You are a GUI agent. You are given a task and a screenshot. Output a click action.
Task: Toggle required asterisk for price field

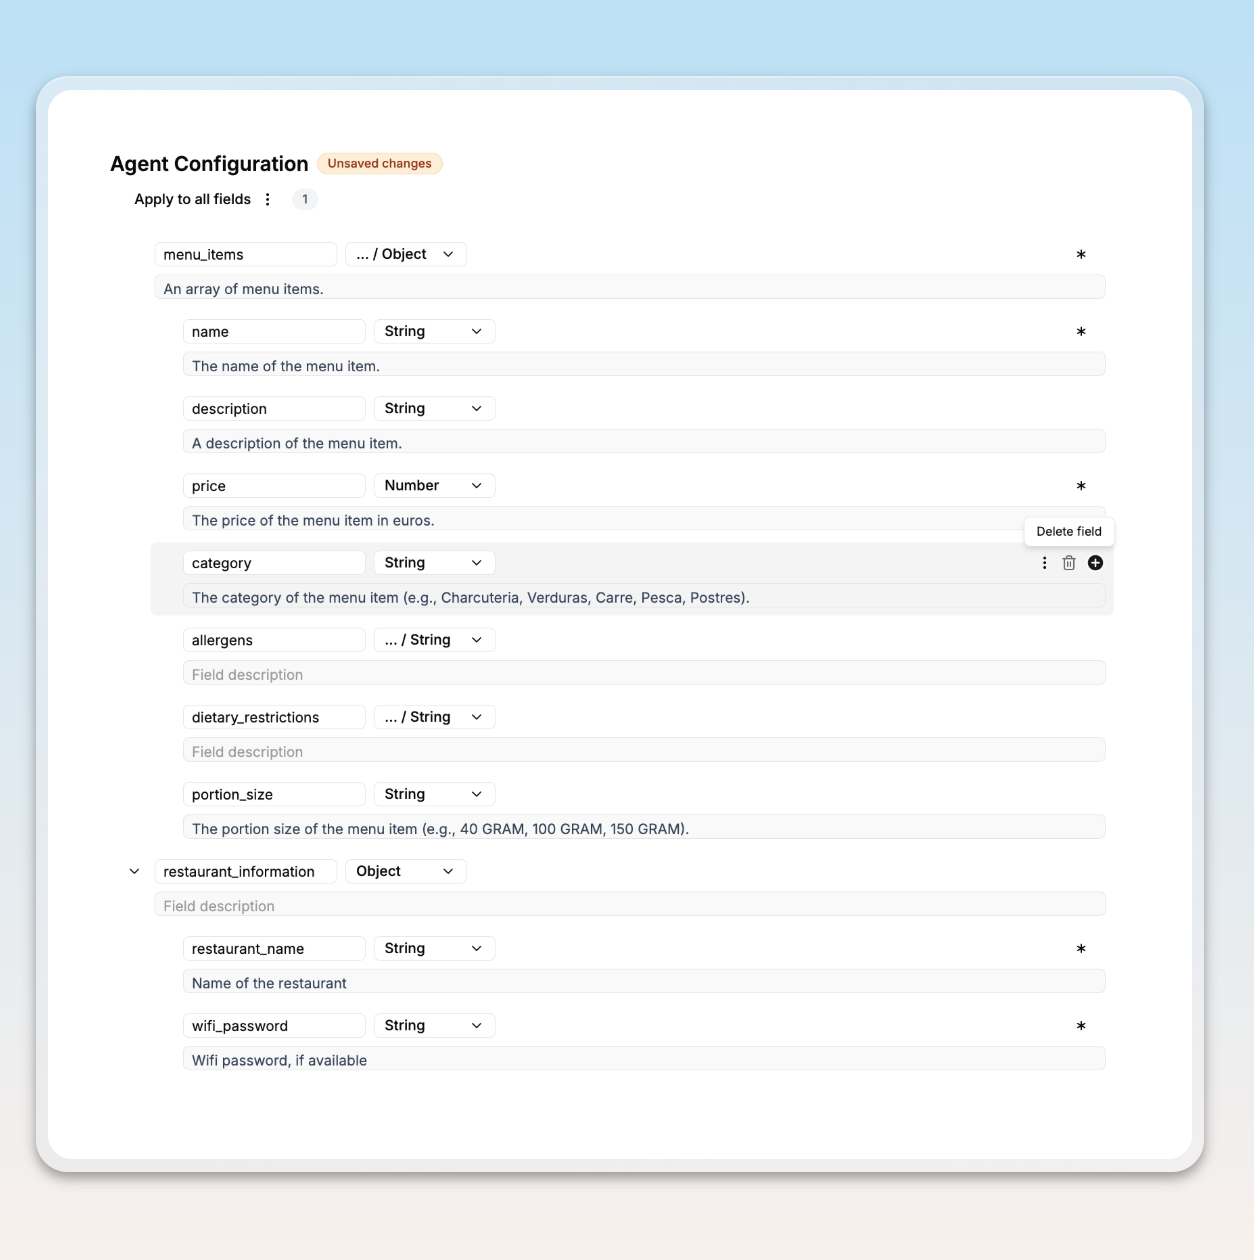tap(1081, 486)
